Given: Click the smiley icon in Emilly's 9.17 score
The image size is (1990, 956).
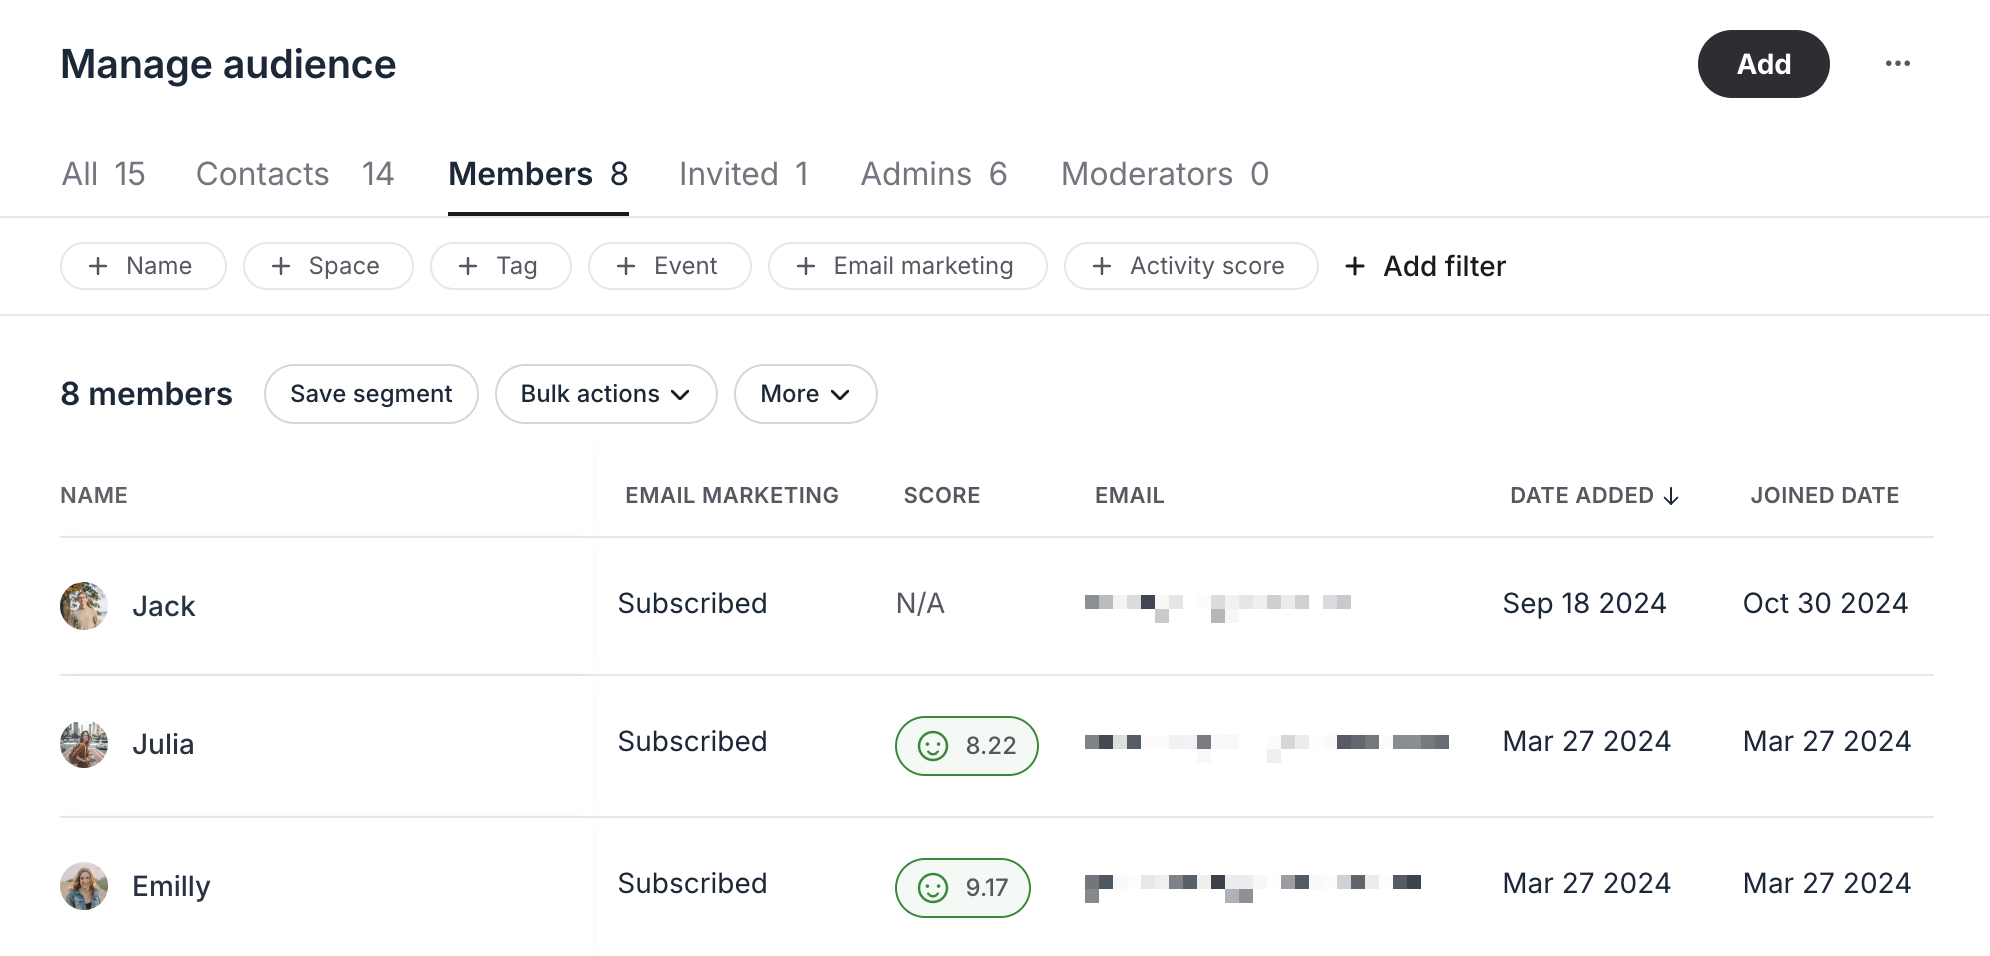Looking at the screenshot, I should [933, 887].
